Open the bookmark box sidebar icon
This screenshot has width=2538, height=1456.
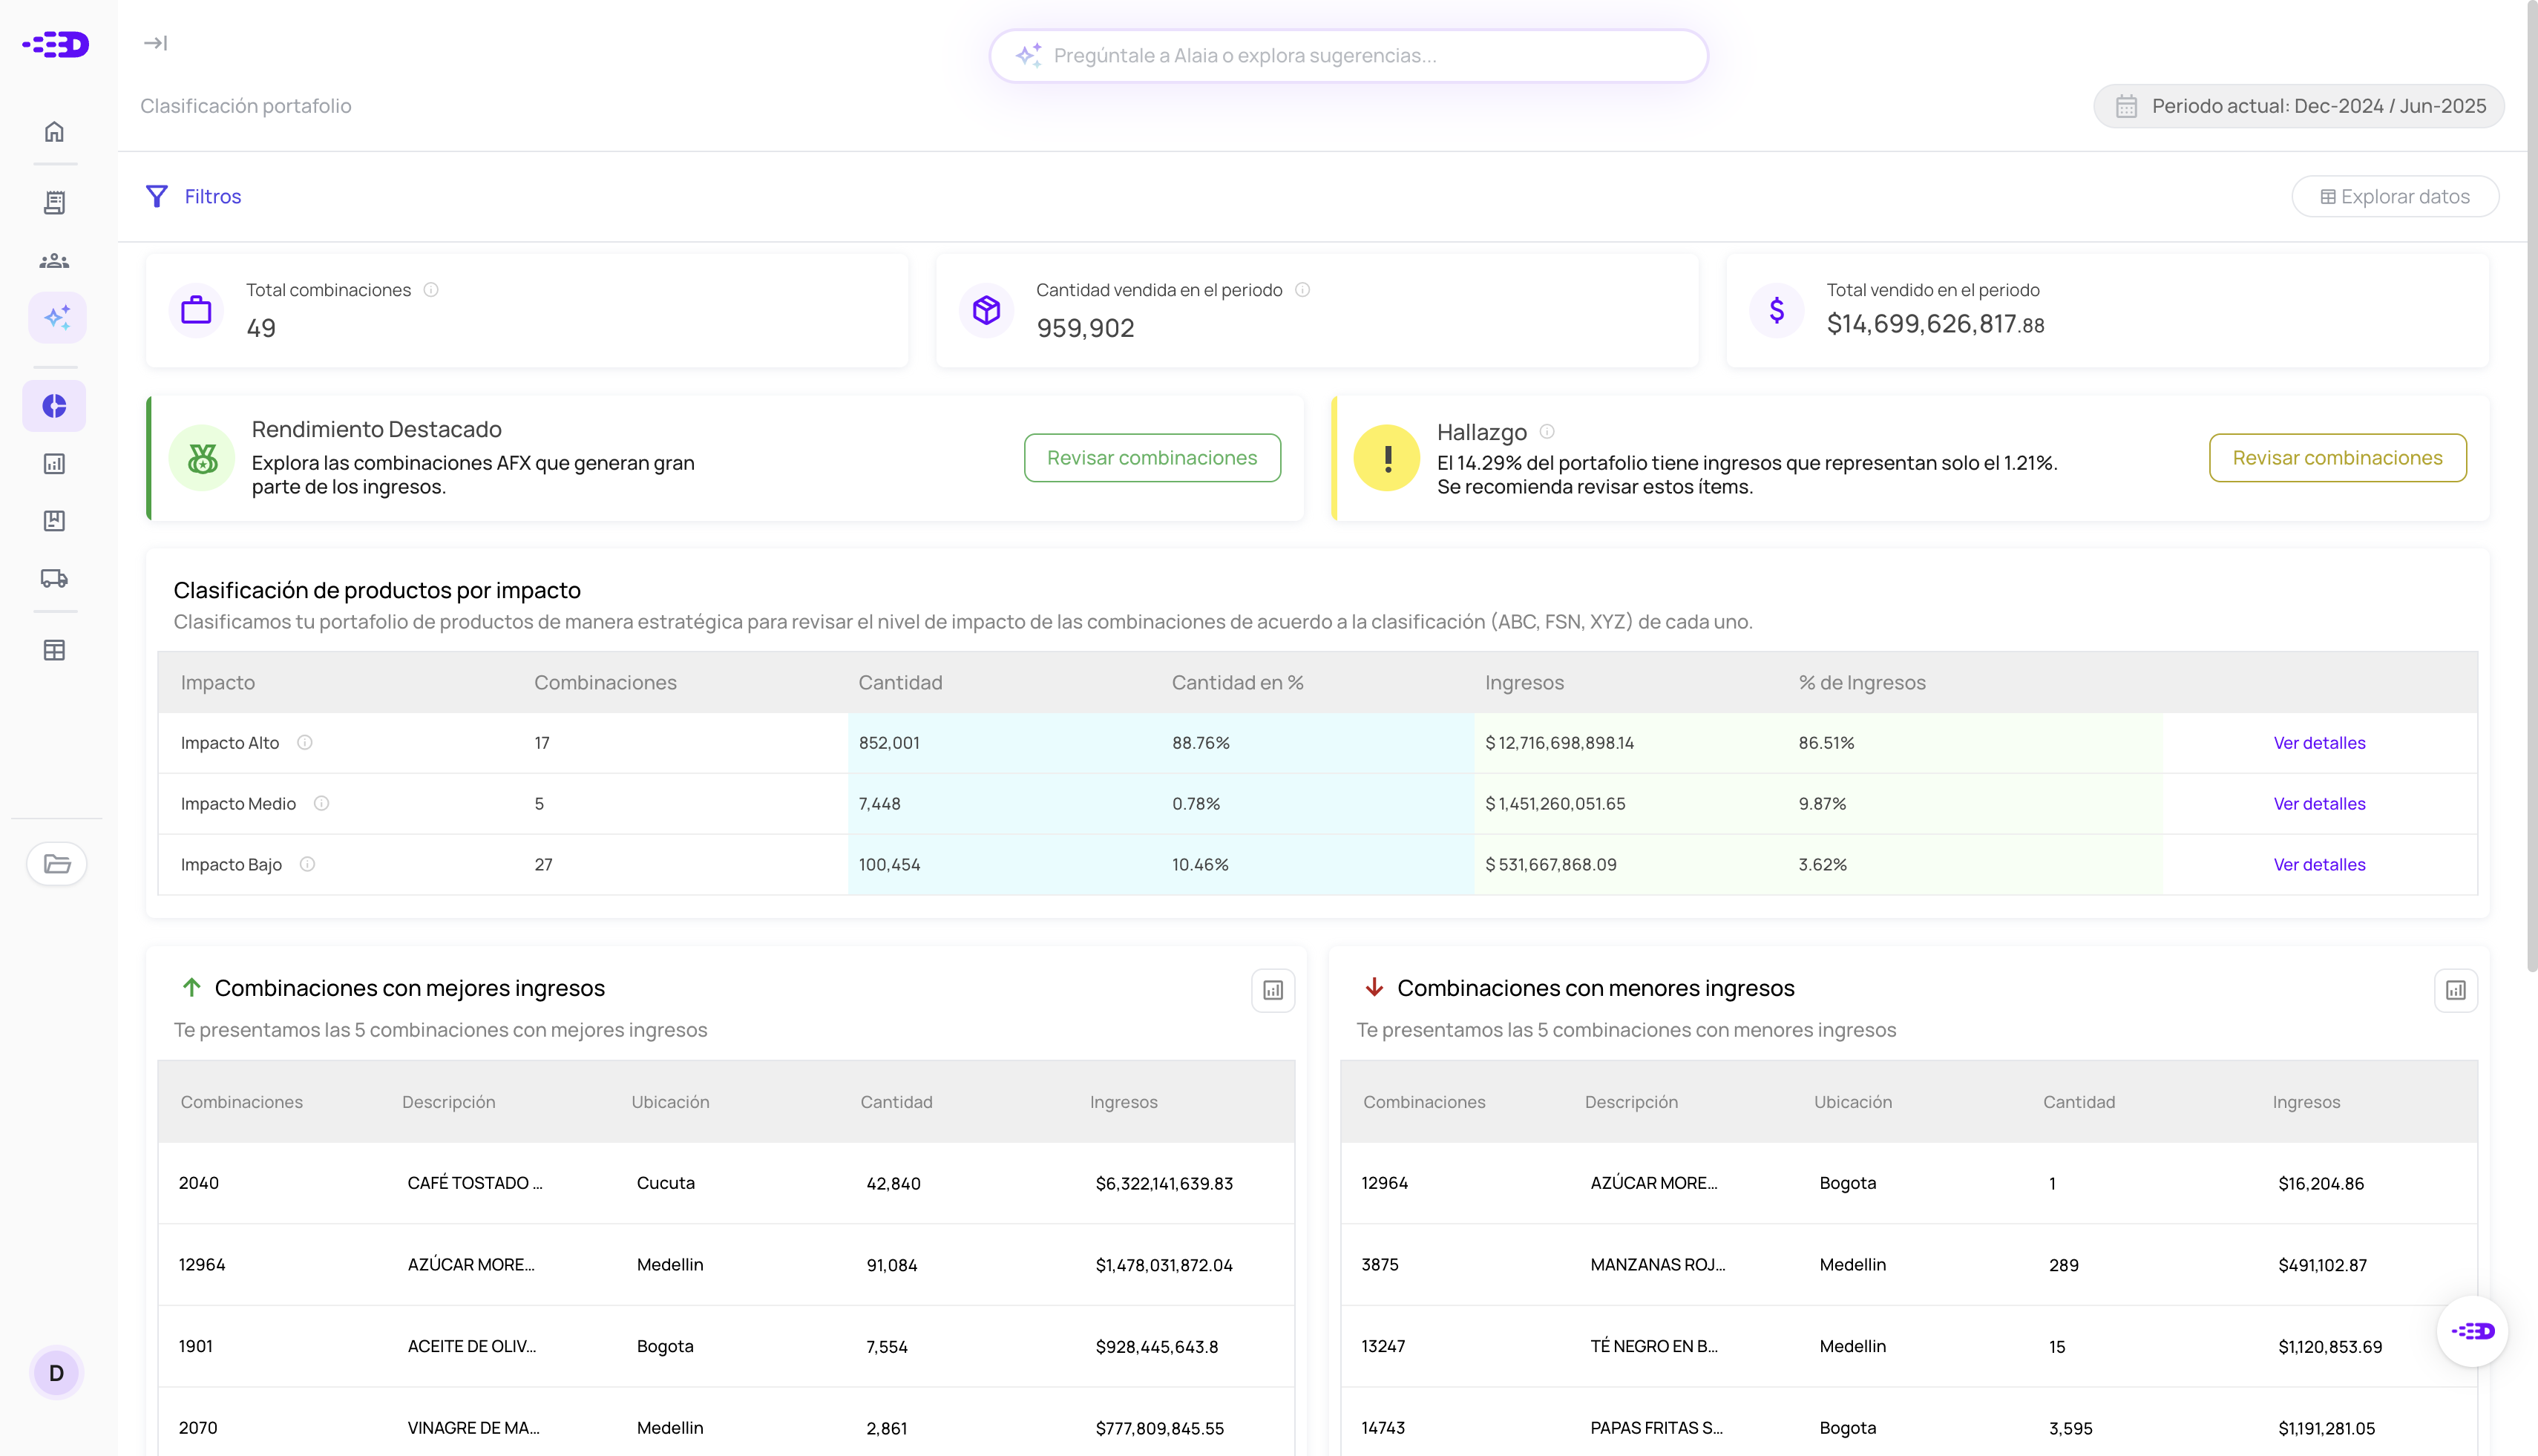click(x=54, y=520)
